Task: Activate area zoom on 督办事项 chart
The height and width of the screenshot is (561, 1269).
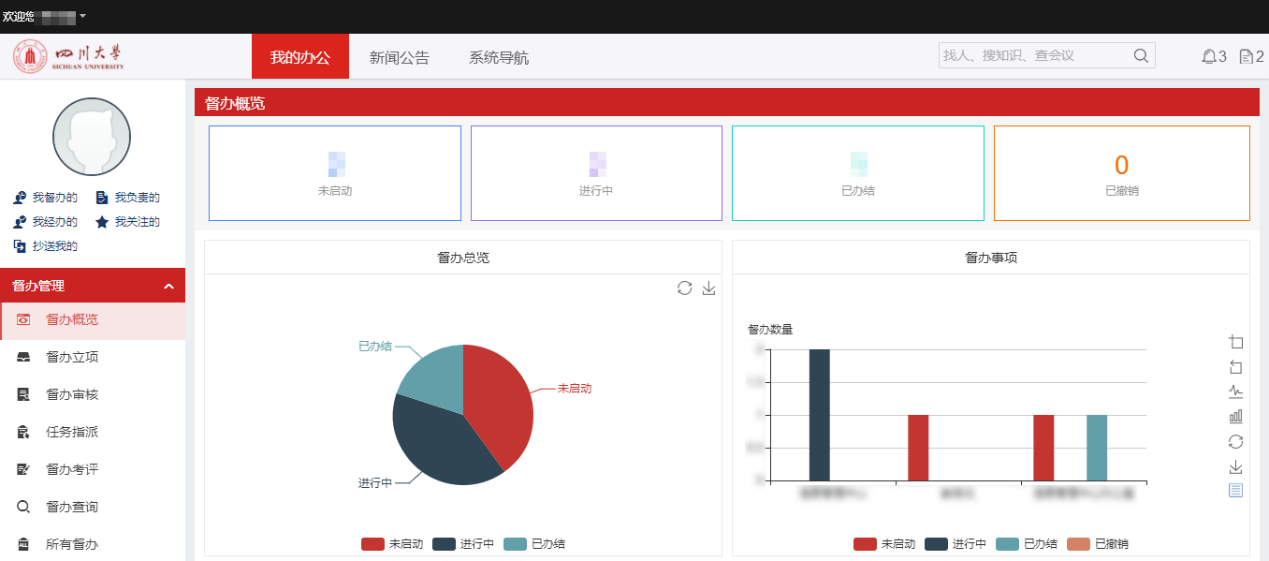Action: [1236, 342]
